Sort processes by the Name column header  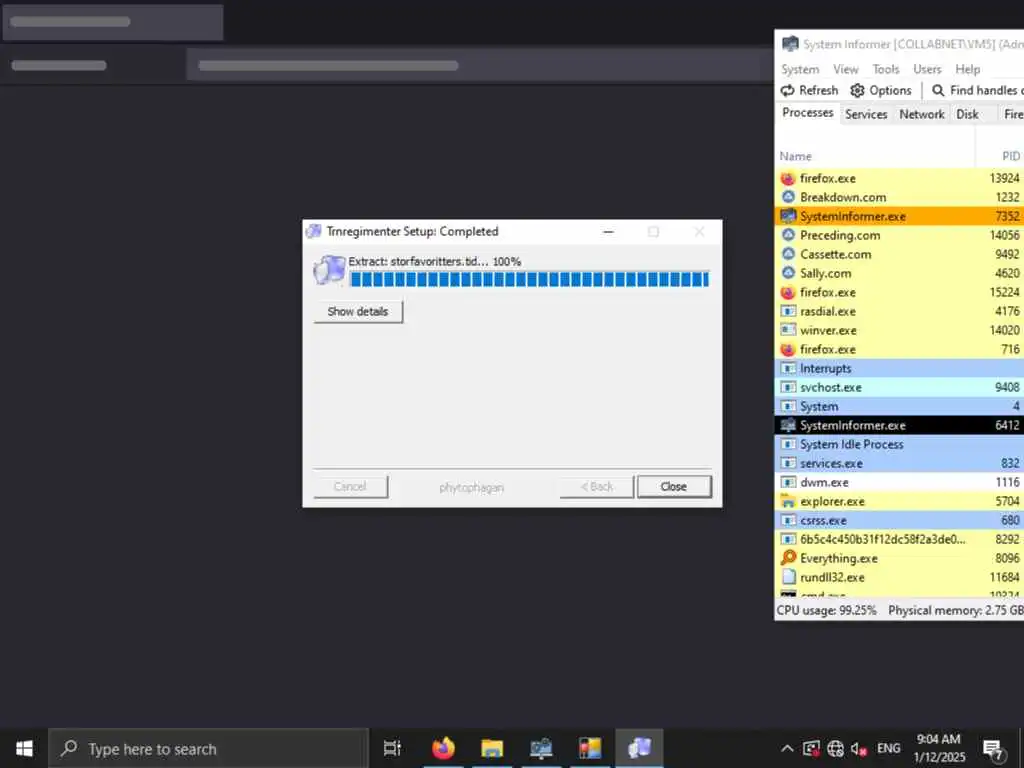coord(875,156)
